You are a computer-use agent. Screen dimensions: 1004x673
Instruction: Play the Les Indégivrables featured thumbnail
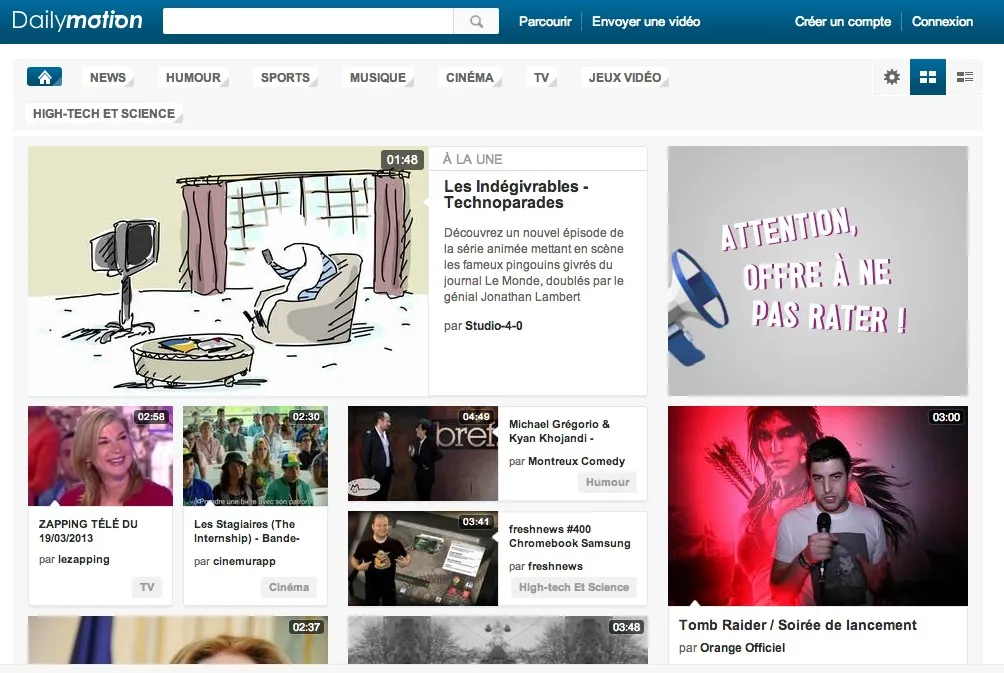coord(228,271)
